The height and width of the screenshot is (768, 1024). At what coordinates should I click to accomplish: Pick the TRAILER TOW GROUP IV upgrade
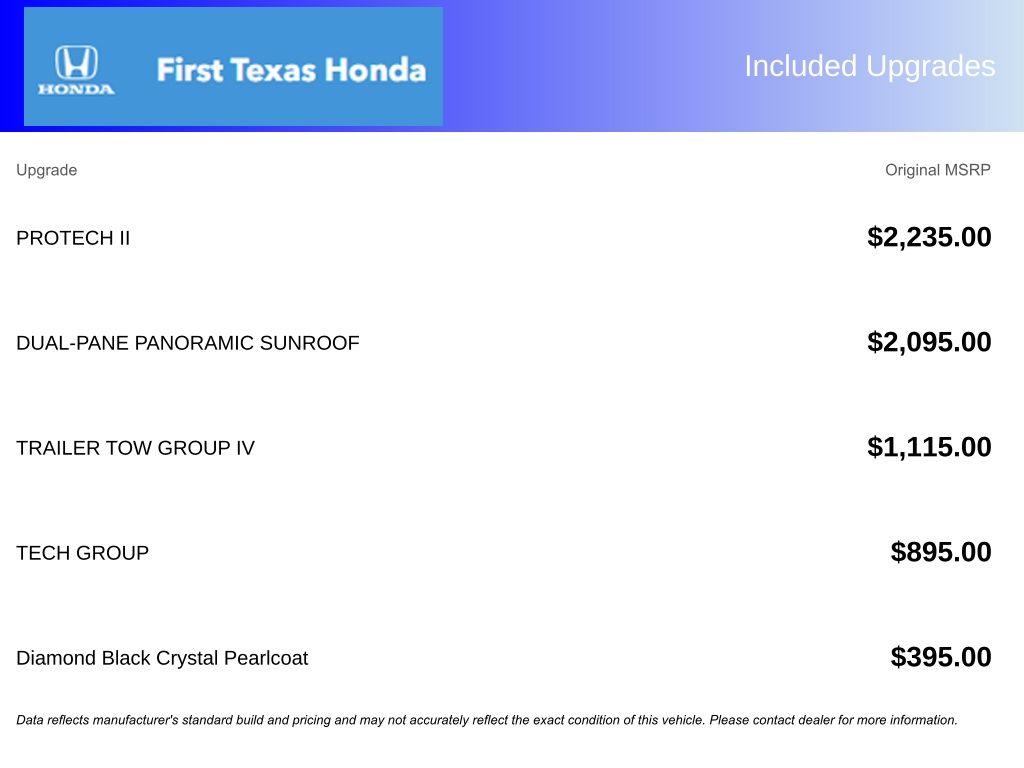pyautogui.click(x=135, y=448)
